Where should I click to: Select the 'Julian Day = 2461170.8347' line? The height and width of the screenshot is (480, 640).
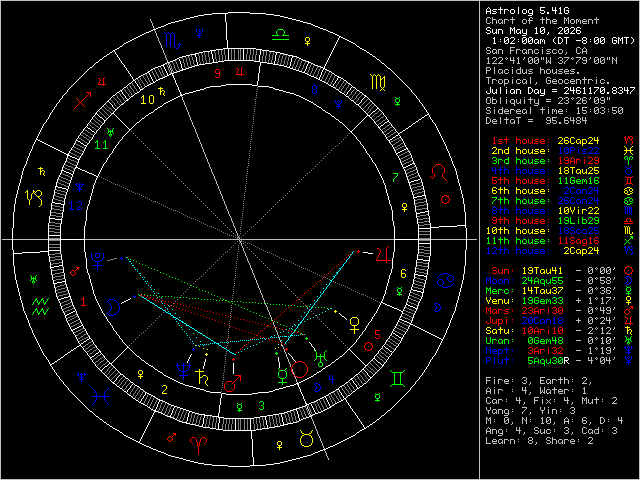pyautogui.click(x=560, y=91)
